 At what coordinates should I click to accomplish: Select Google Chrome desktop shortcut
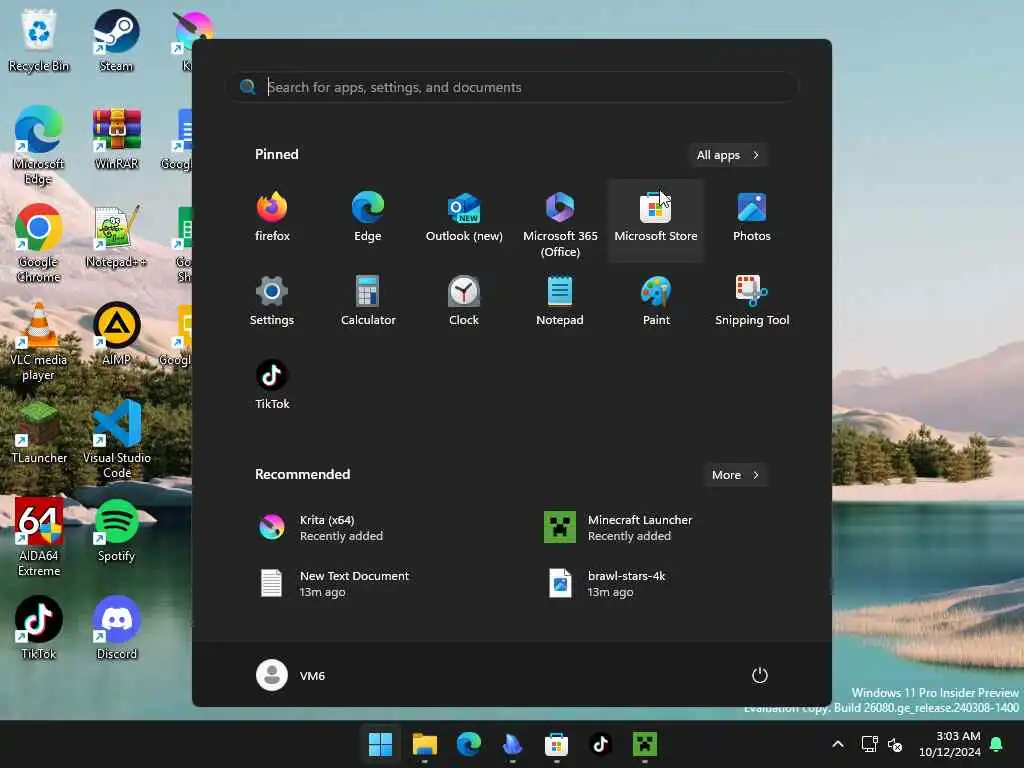click(39, 244)
